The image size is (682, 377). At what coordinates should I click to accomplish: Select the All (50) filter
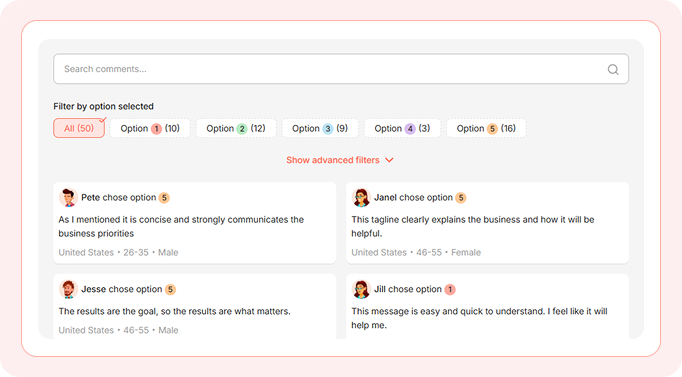[x=79, y=128]
